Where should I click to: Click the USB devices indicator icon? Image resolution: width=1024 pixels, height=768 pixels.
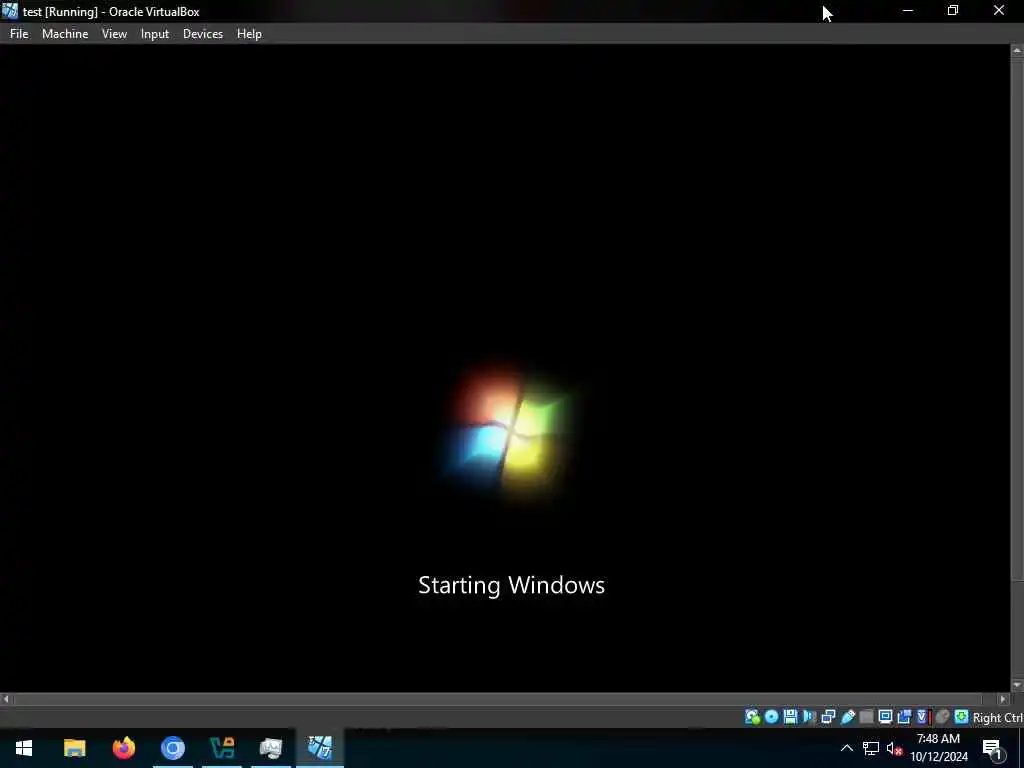pos(848,717)
